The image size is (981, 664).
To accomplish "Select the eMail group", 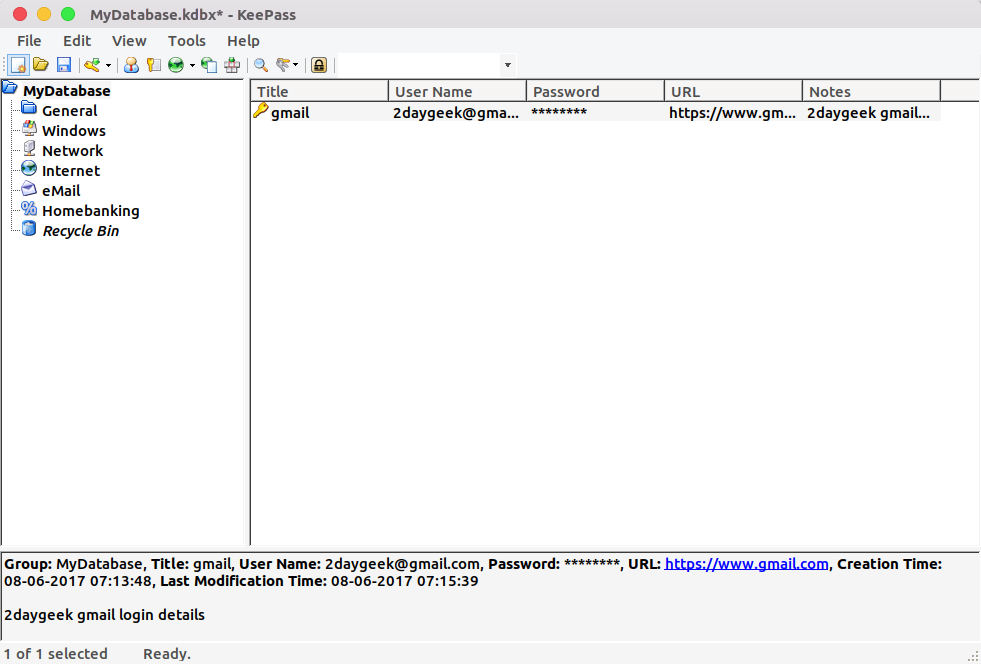I will pos(61,191).
